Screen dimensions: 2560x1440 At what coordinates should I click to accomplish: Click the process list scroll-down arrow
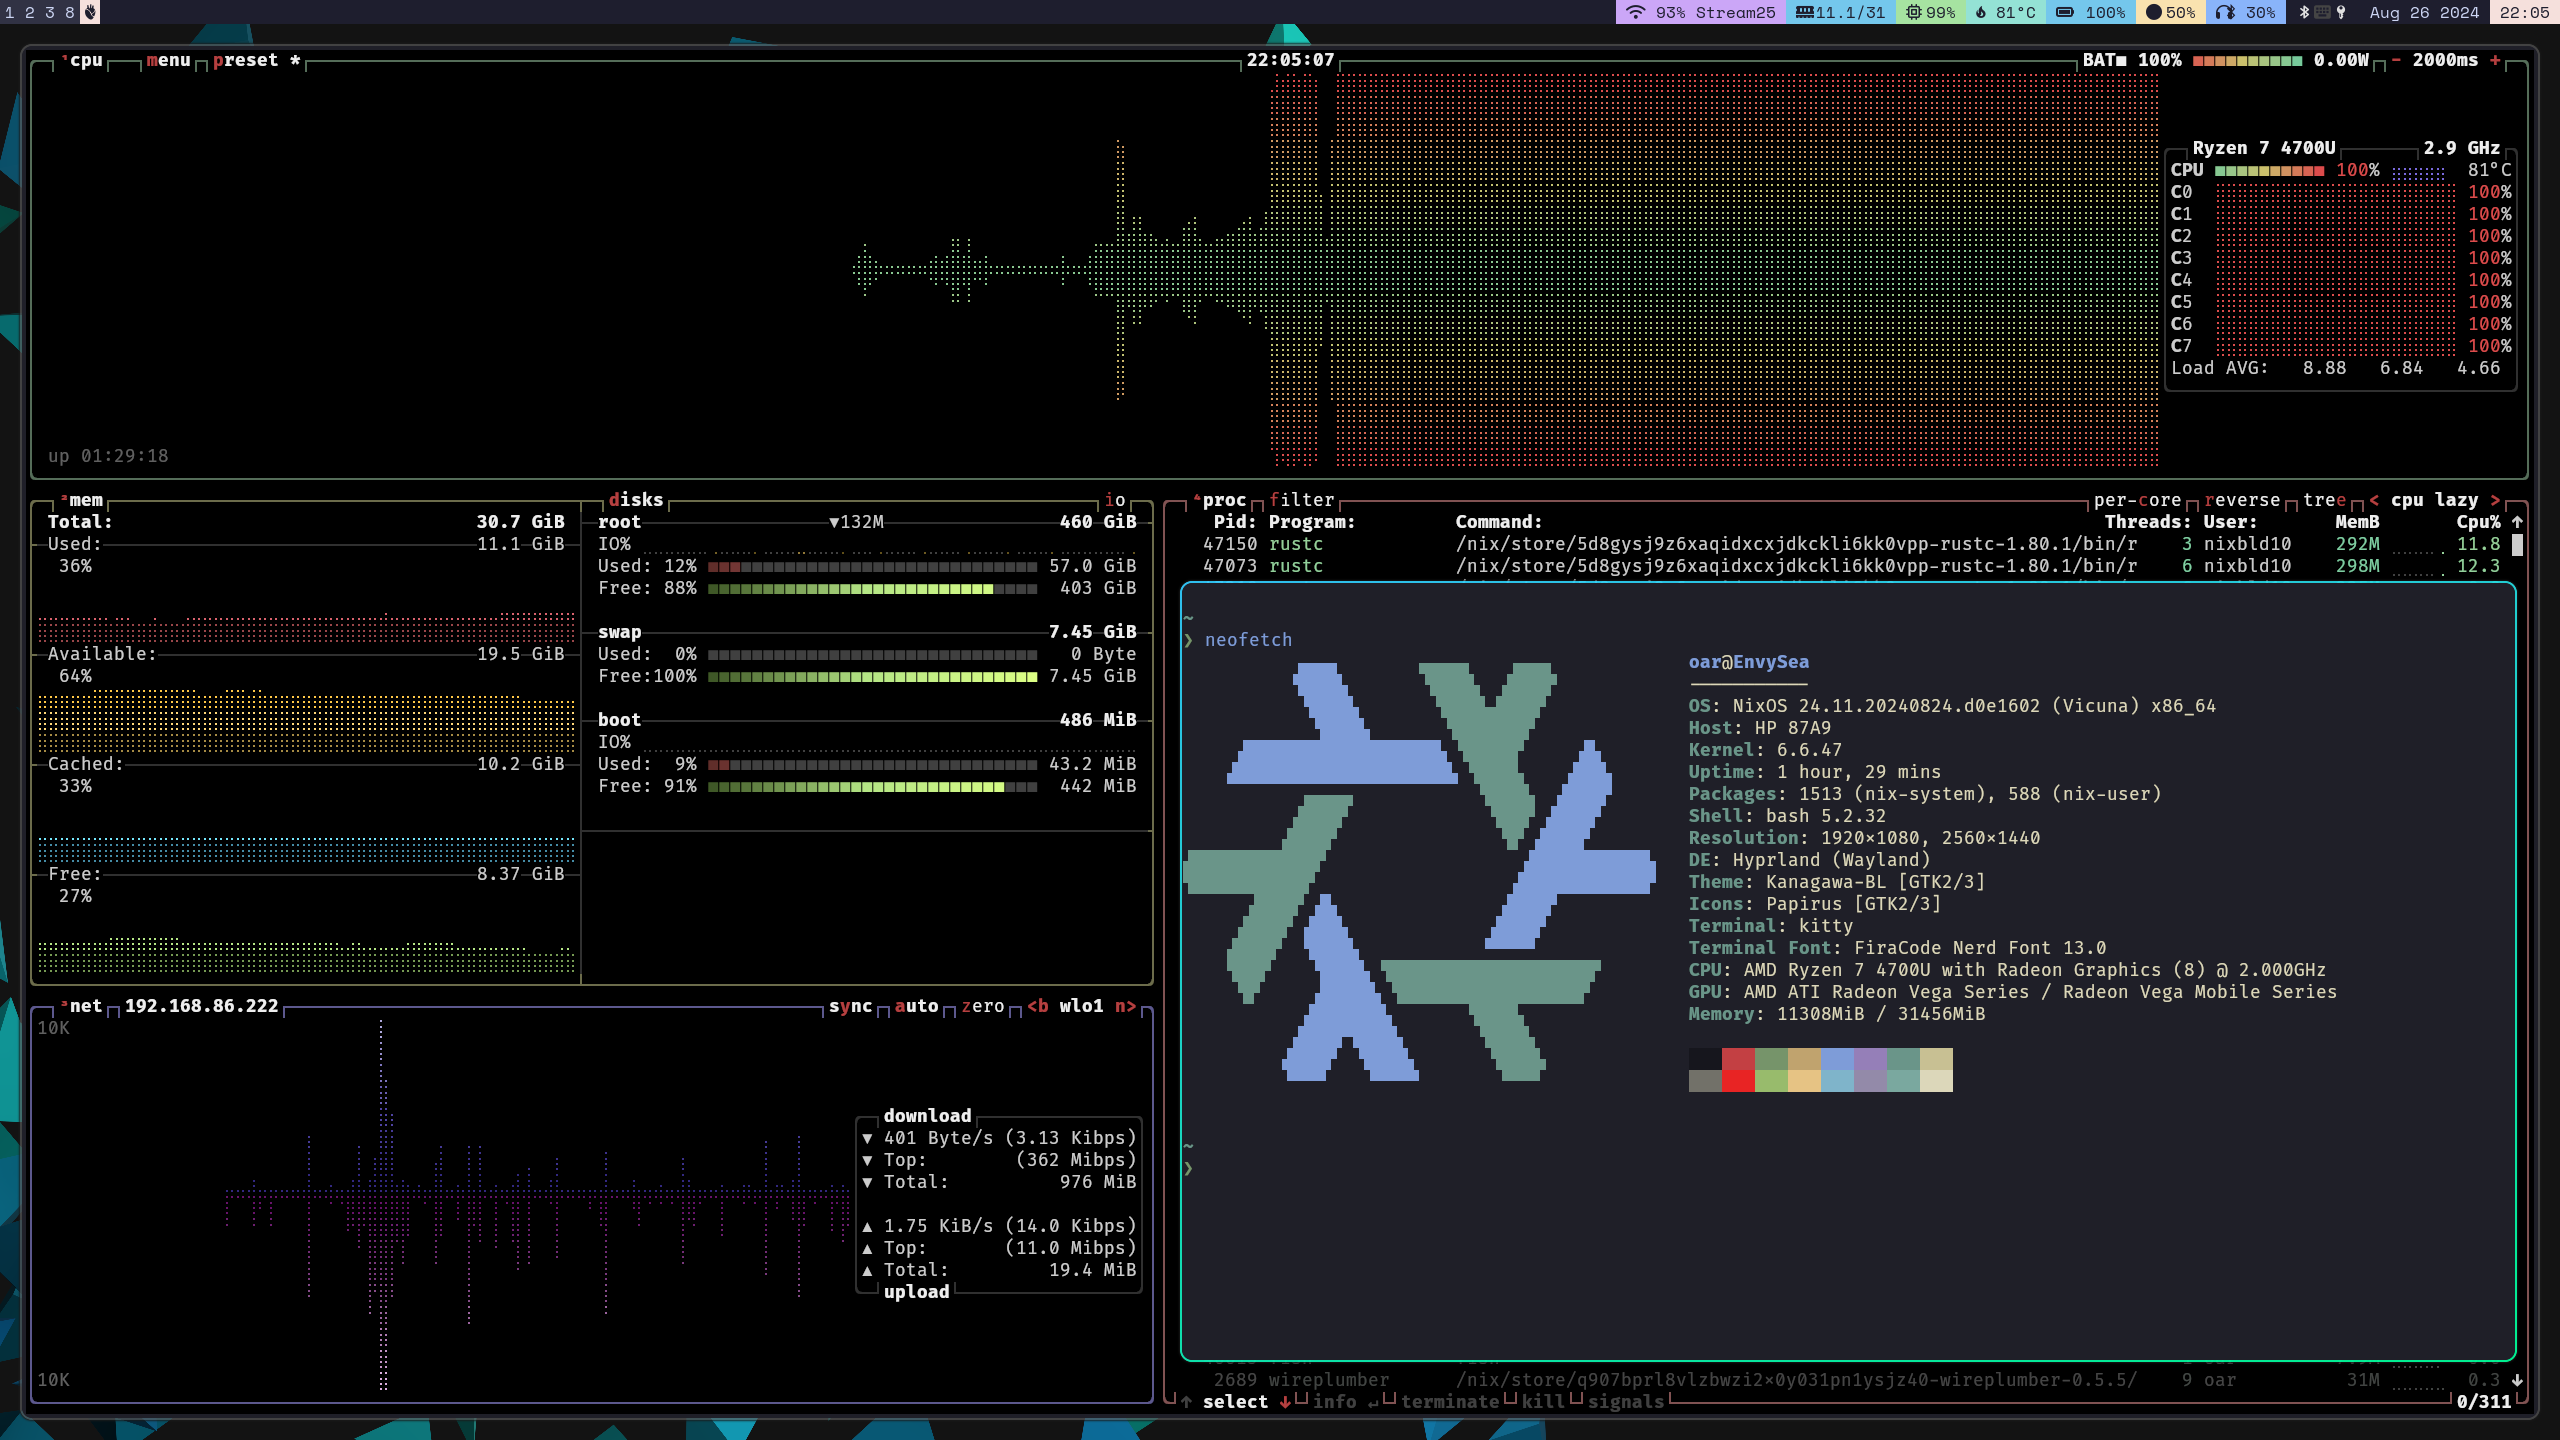2517,1380
